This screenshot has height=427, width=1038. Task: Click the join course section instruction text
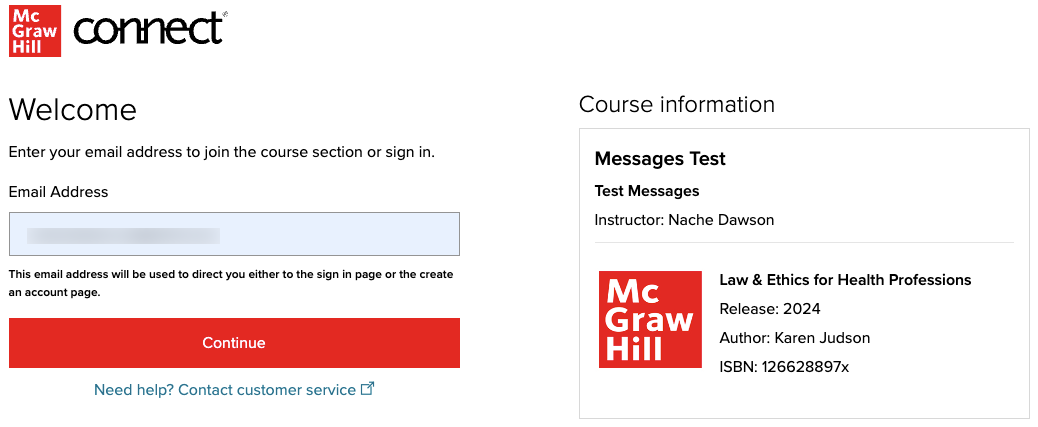point(221,153)
